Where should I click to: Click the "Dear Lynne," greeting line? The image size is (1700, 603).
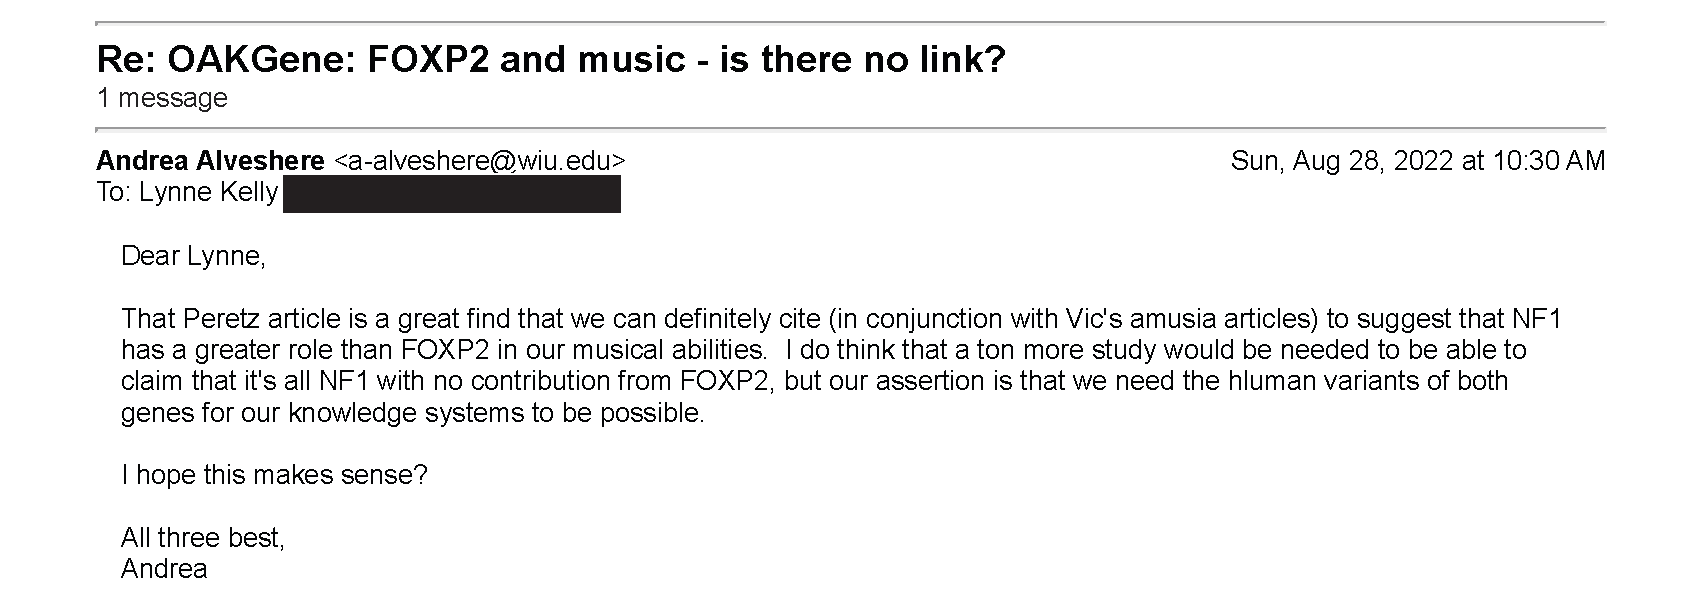click(x=193, y=256)
